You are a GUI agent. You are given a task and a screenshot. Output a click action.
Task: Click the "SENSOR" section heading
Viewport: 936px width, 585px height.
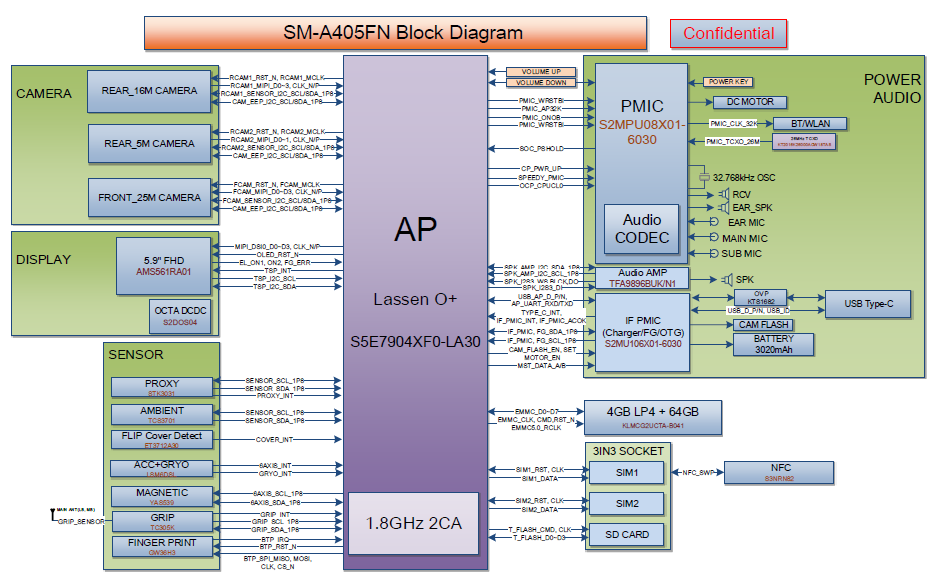click(136, 355)
